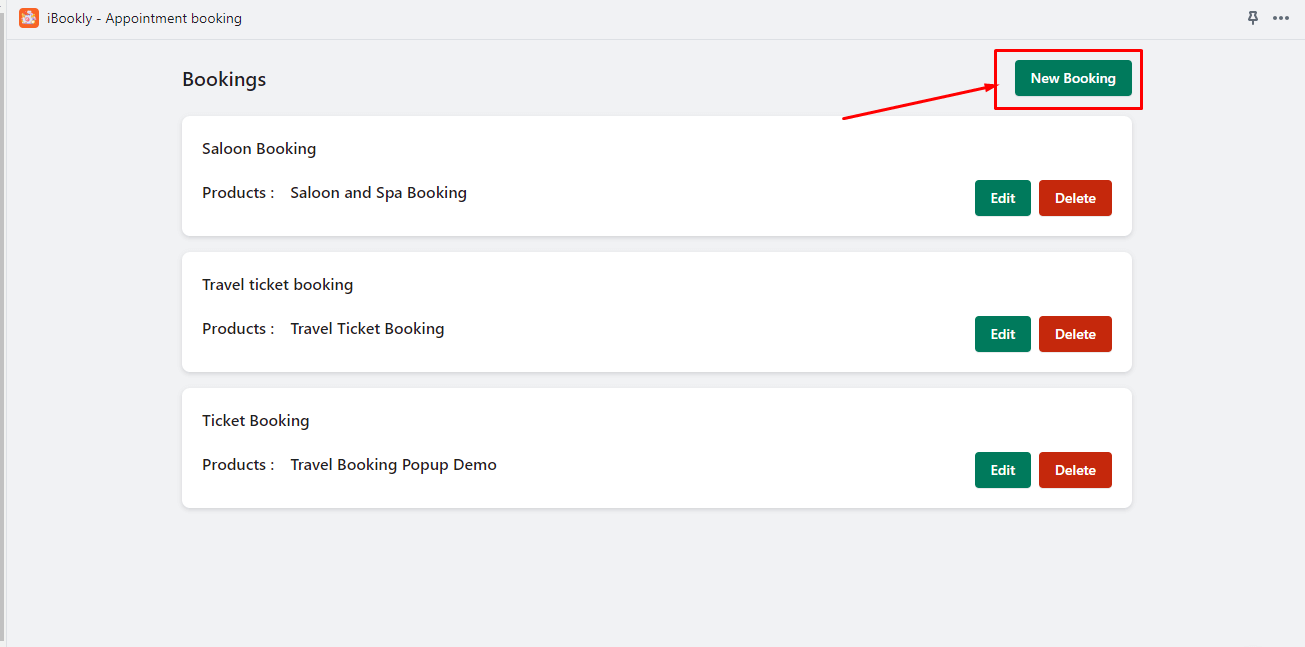Click the Products label in Ticket Booking card

238,465
